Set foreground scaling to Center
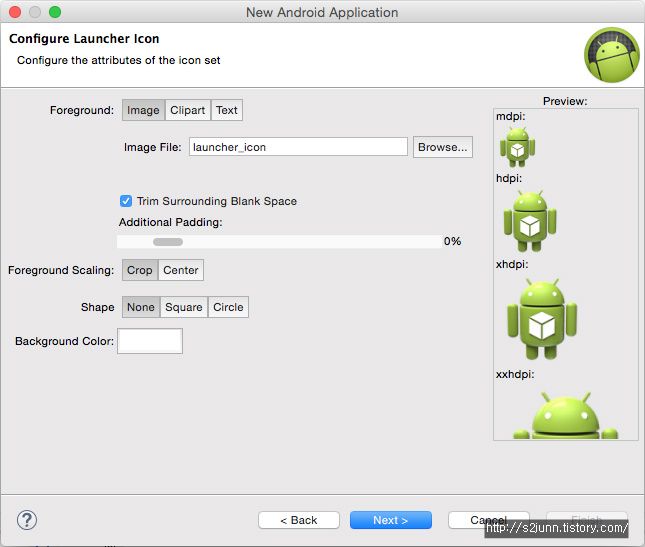The image size is (645, 547). [181, 270]
